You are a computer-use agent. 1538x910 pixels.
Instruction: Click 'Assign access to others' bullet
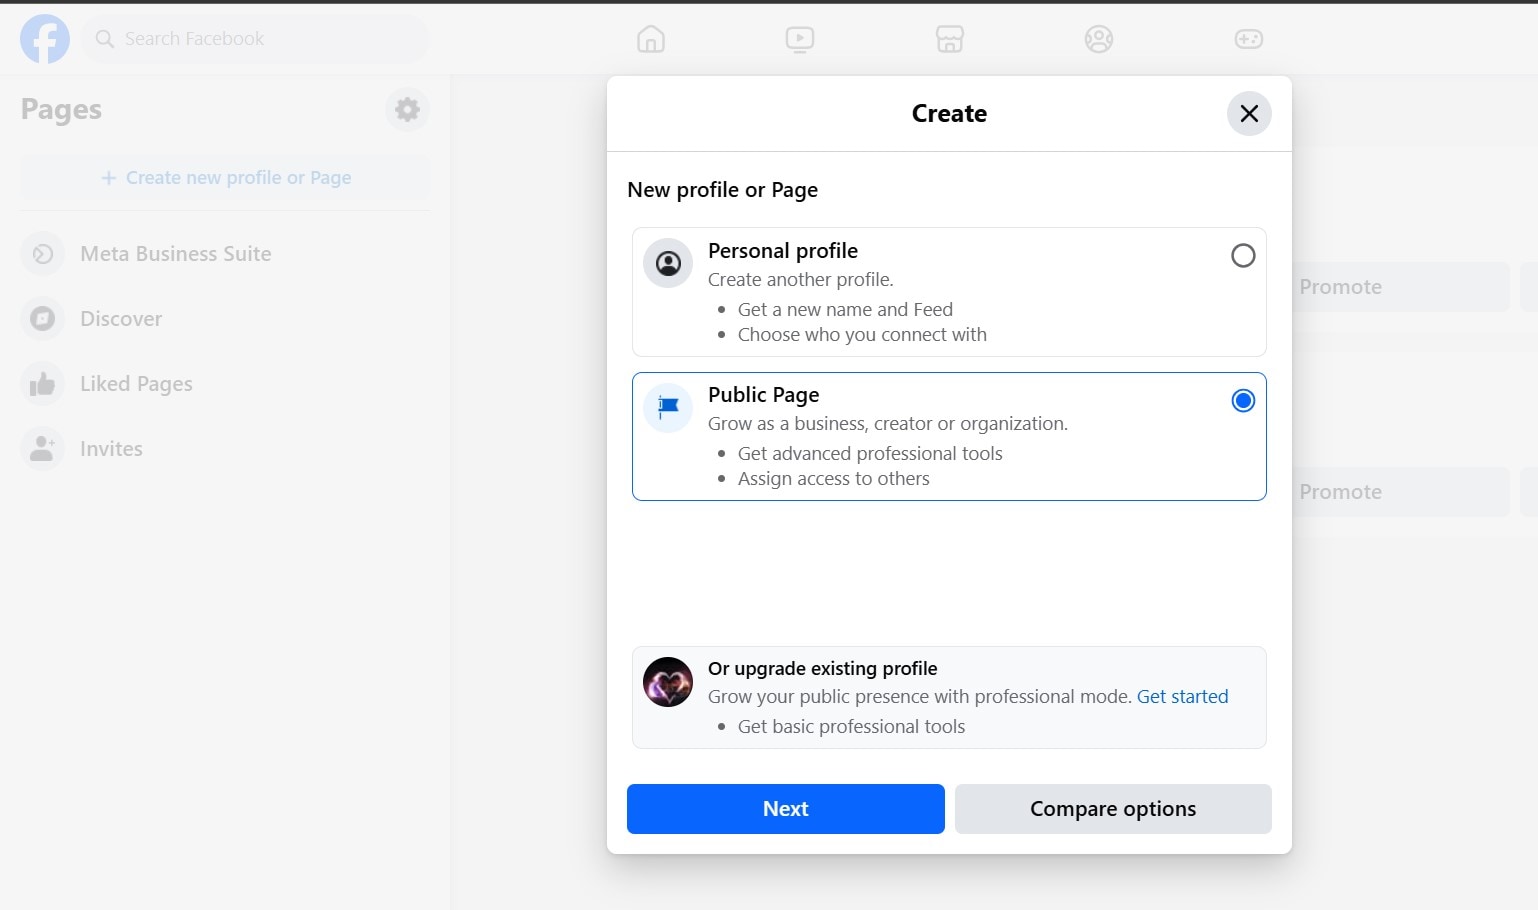(833, 479)
